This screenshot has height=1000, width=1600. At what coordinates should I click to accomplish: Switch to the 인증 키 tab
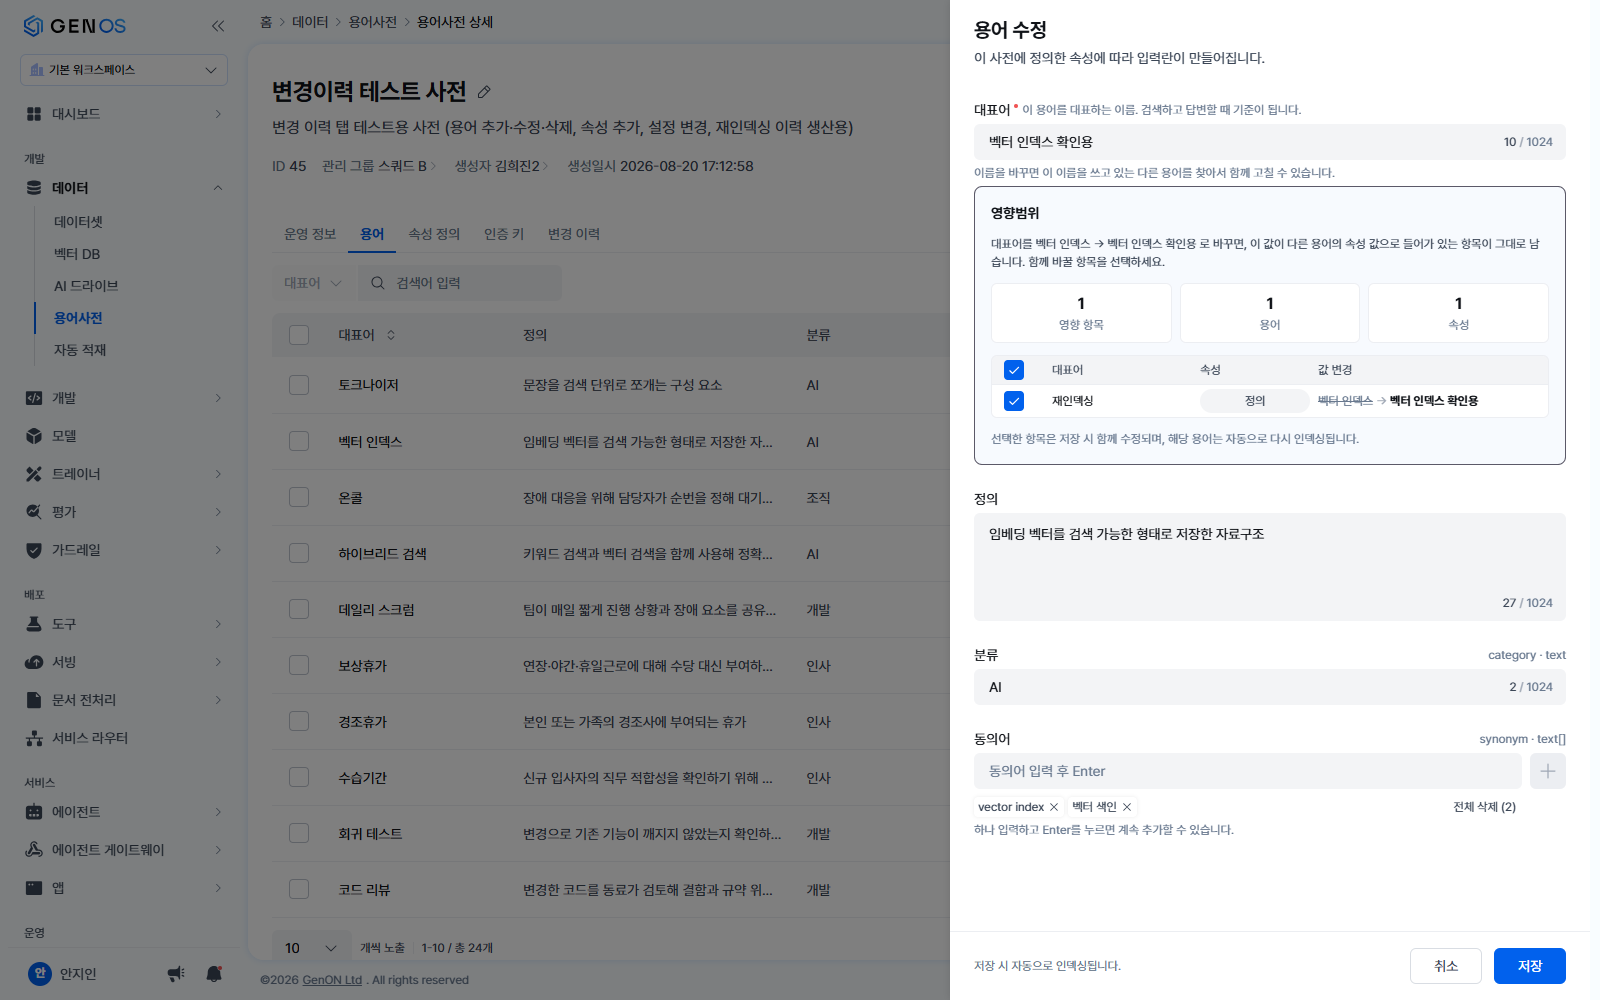coord(504,234)
